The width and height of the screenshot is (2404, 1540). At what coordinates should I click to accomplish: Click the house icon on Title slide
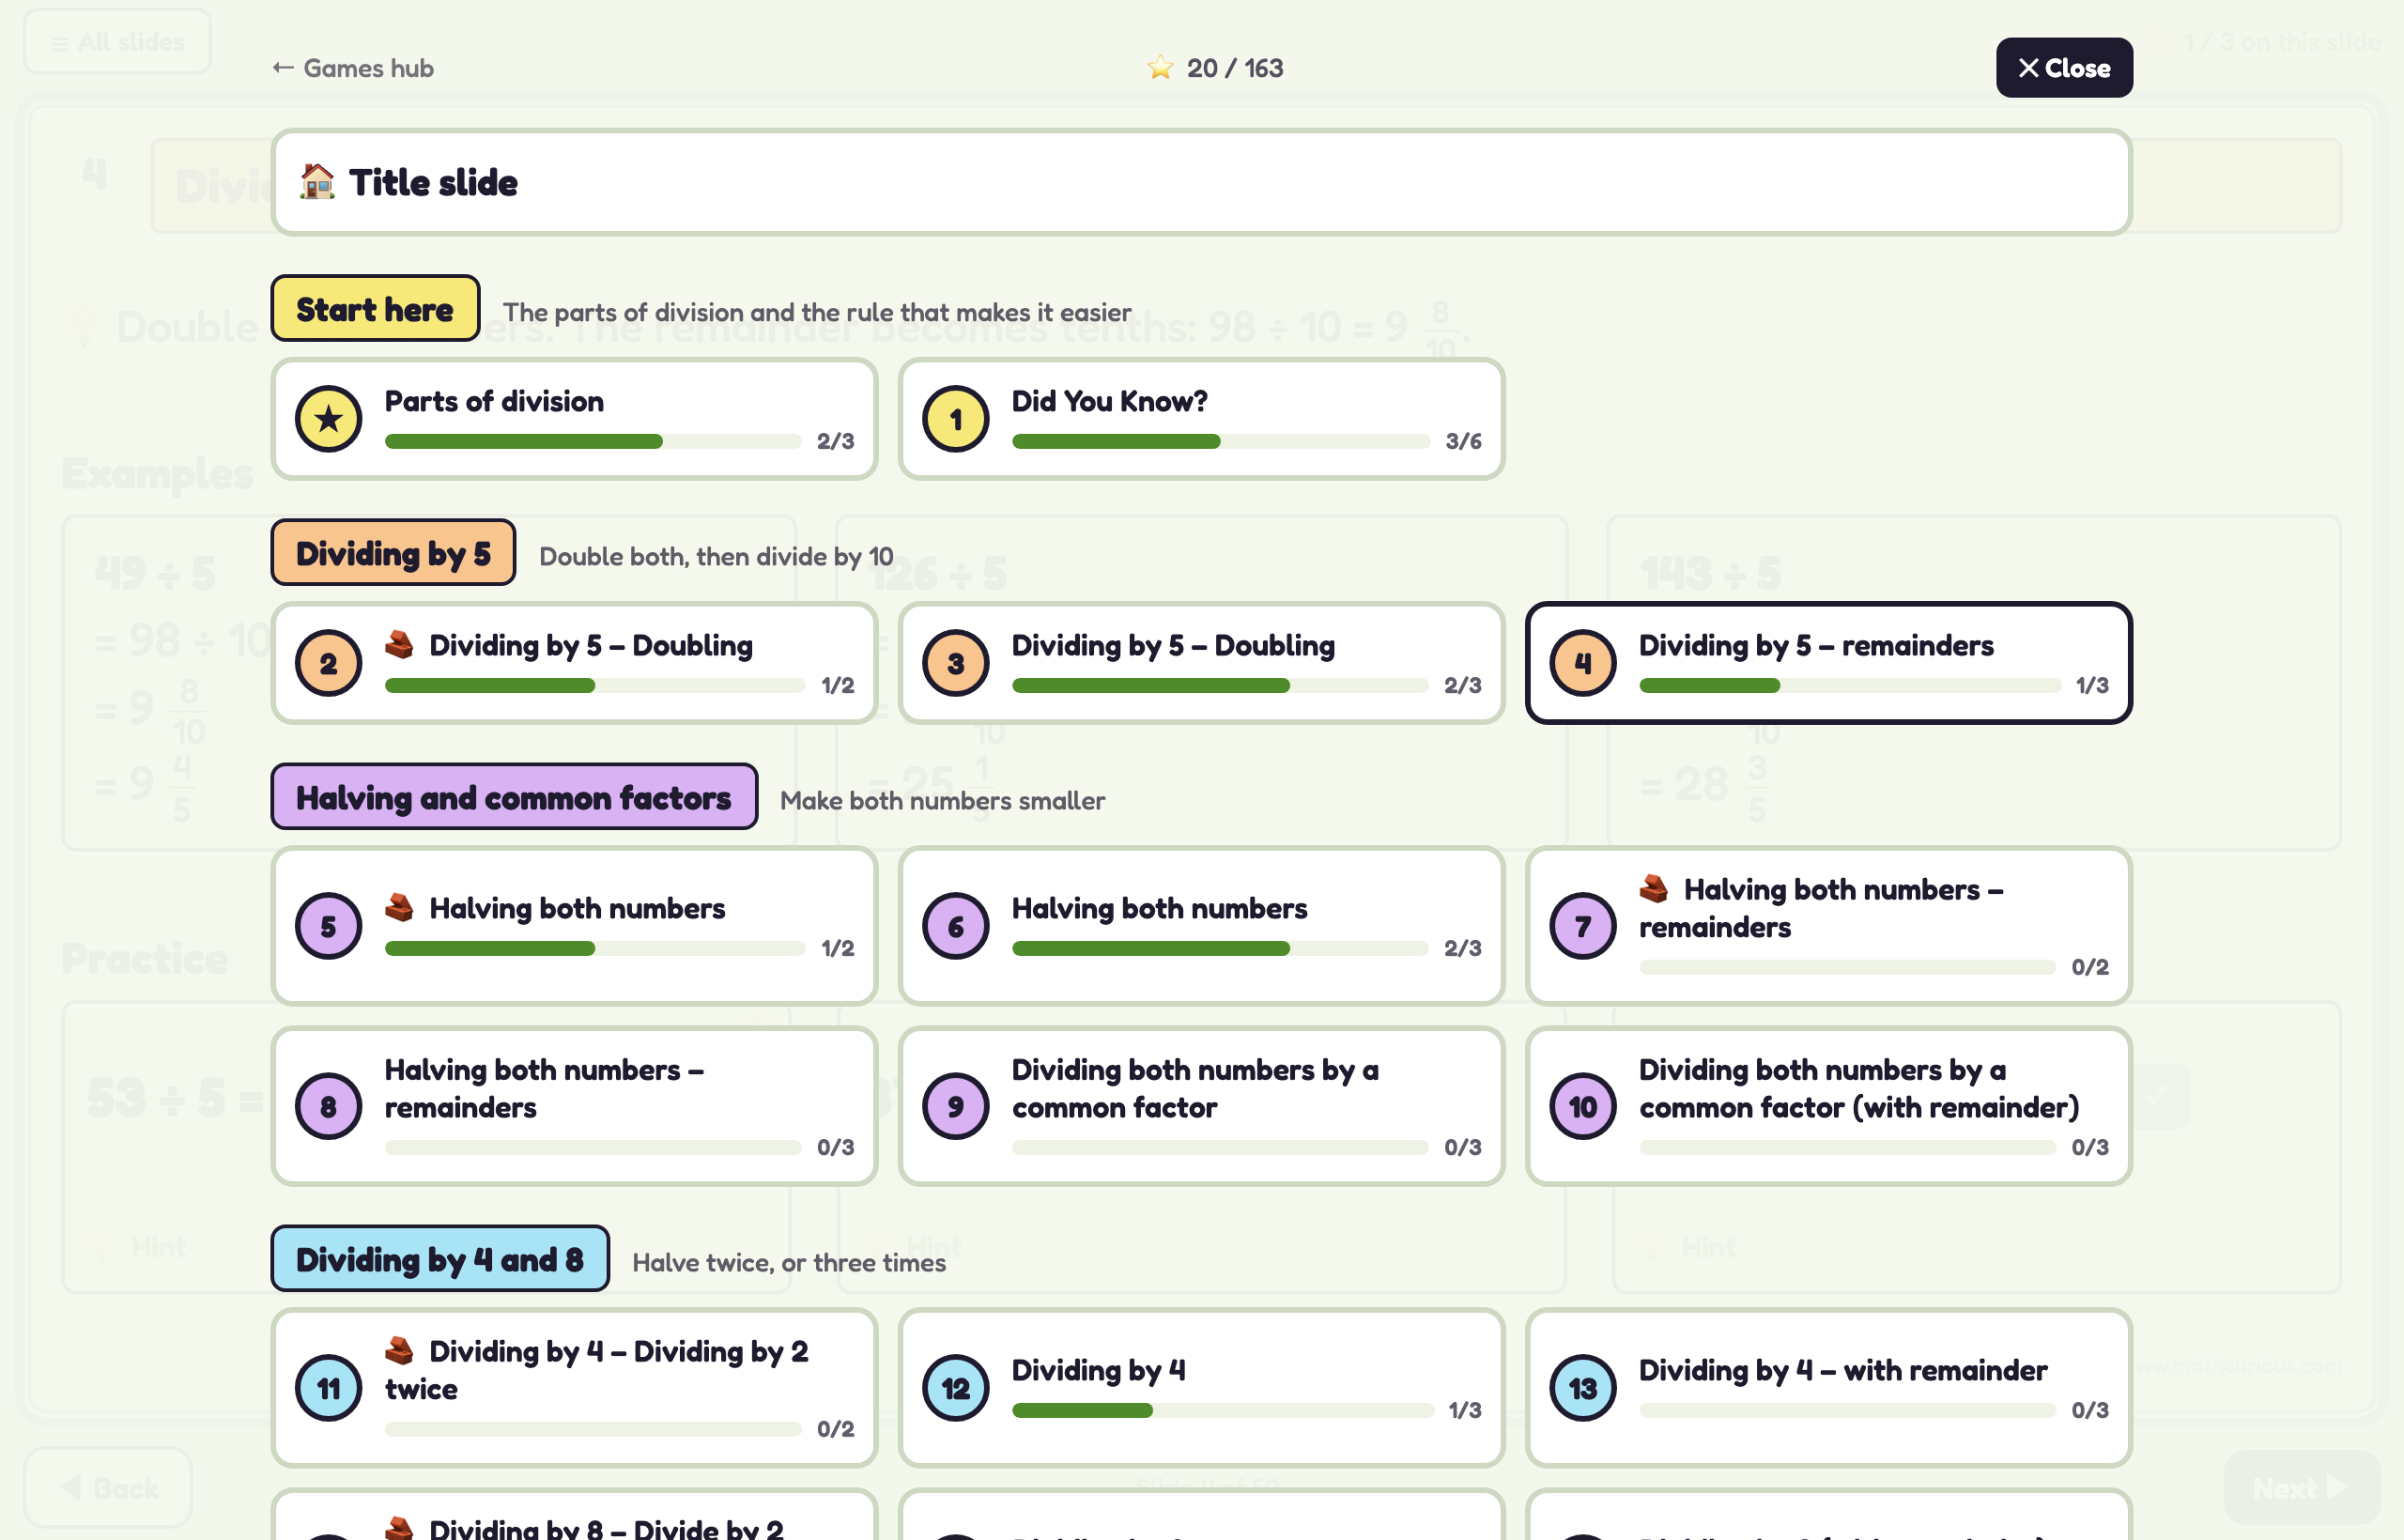click(x=317, y=182)
